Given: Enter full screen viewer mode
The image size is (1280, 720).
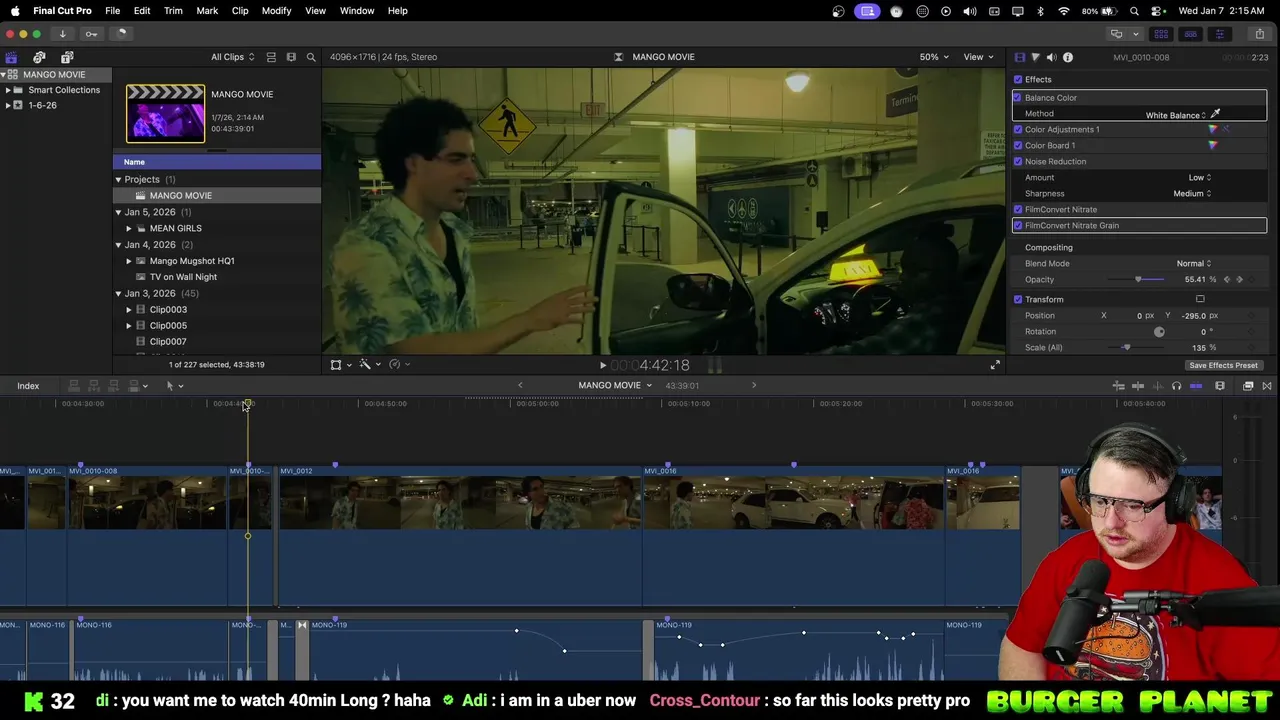Looking at the screenshot, I should 995,365.
